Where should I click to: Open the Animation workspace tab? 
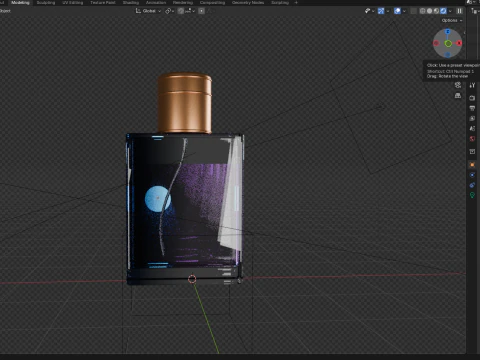pyautogui.click(x=156, y=3)
